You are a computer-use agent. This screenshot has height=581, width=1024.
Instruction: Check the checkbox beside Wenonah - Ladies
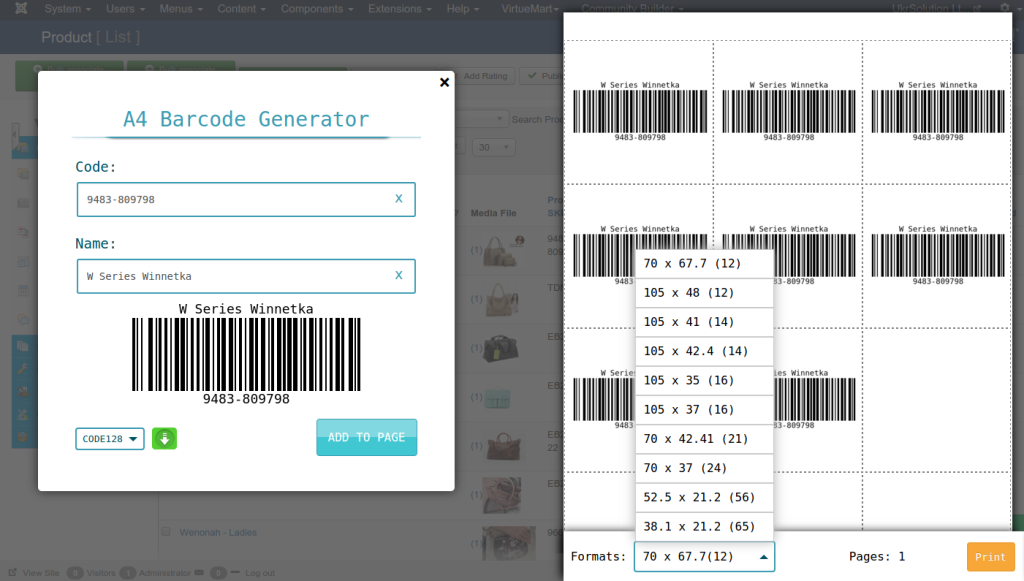pyautogui.click(x=166, y=532)
